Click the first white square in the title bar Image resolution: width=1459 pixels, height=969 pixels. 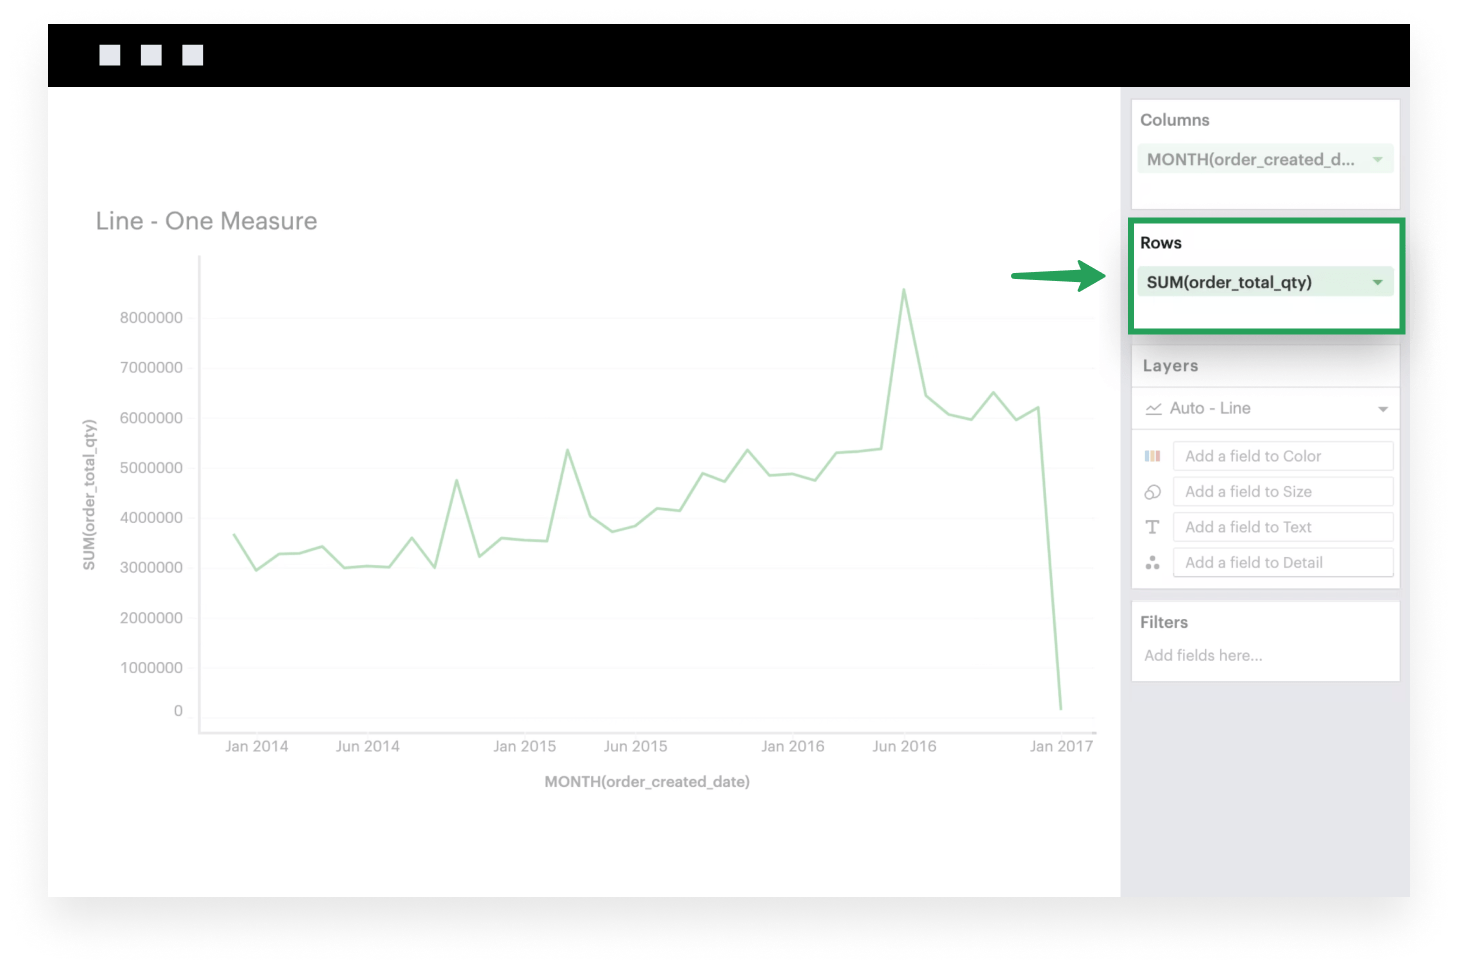(x=110, y=55)
